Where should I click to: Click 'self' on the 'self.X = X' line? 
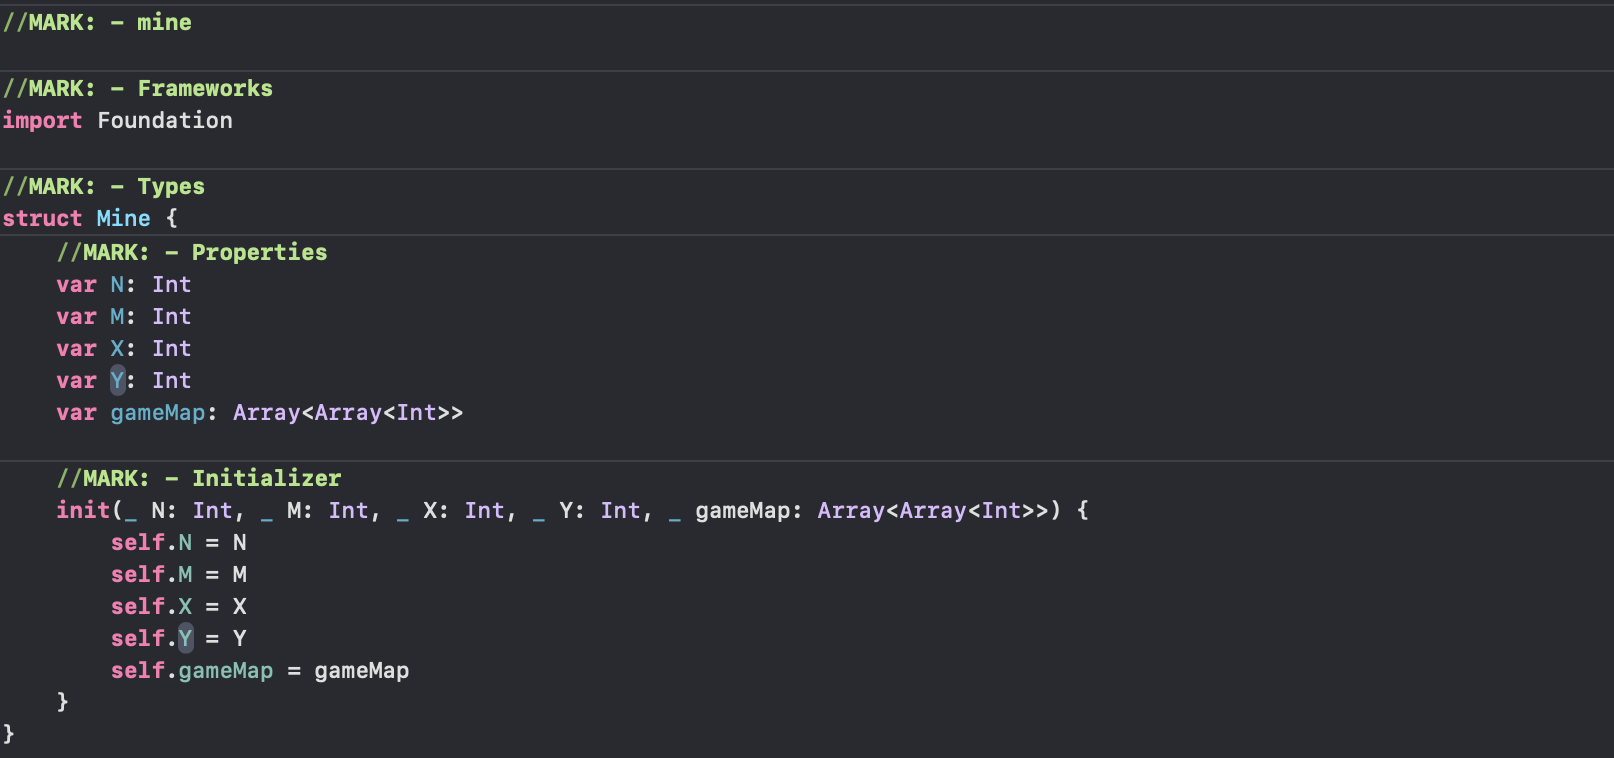tap(137, 606)
